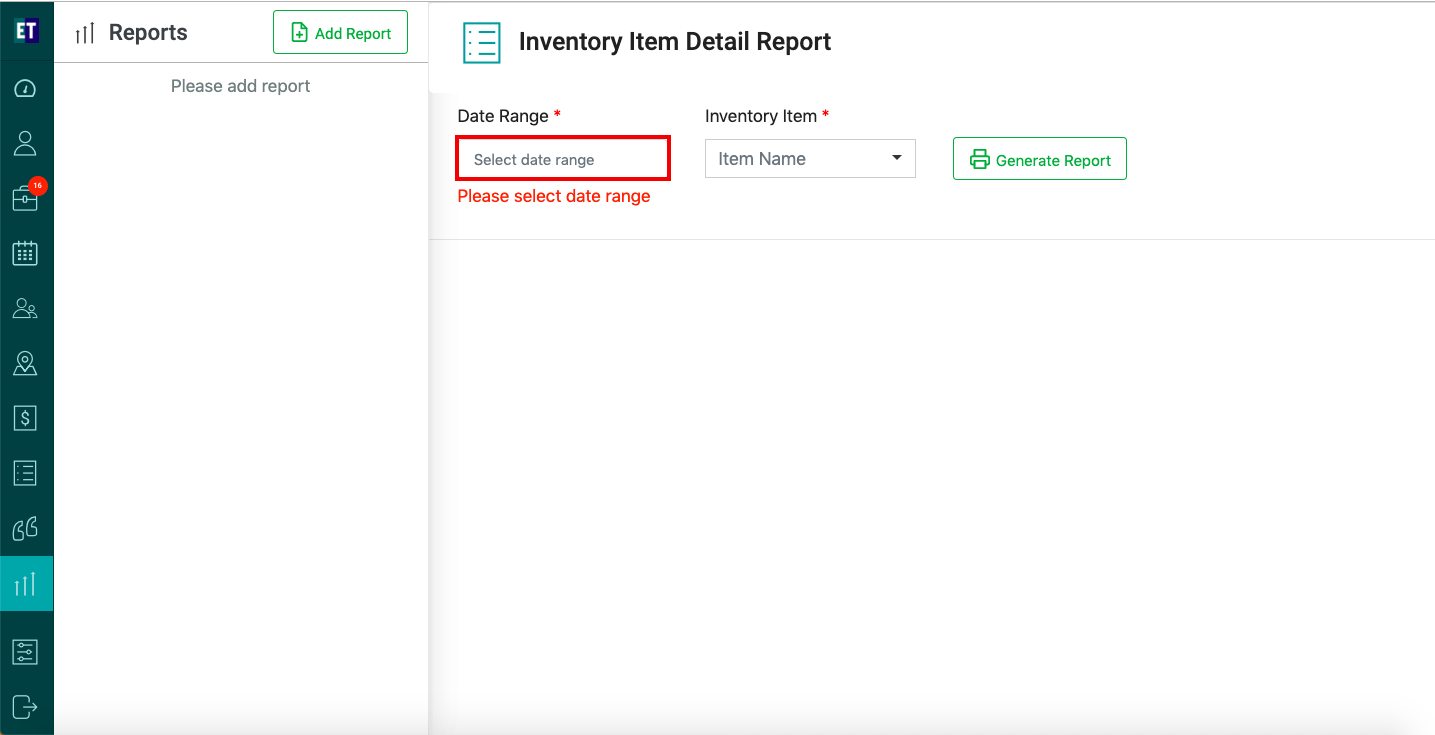Click the 'Please select date range' error message
Viewport: 1435px width, 735px height.
(x=554, y=196)
